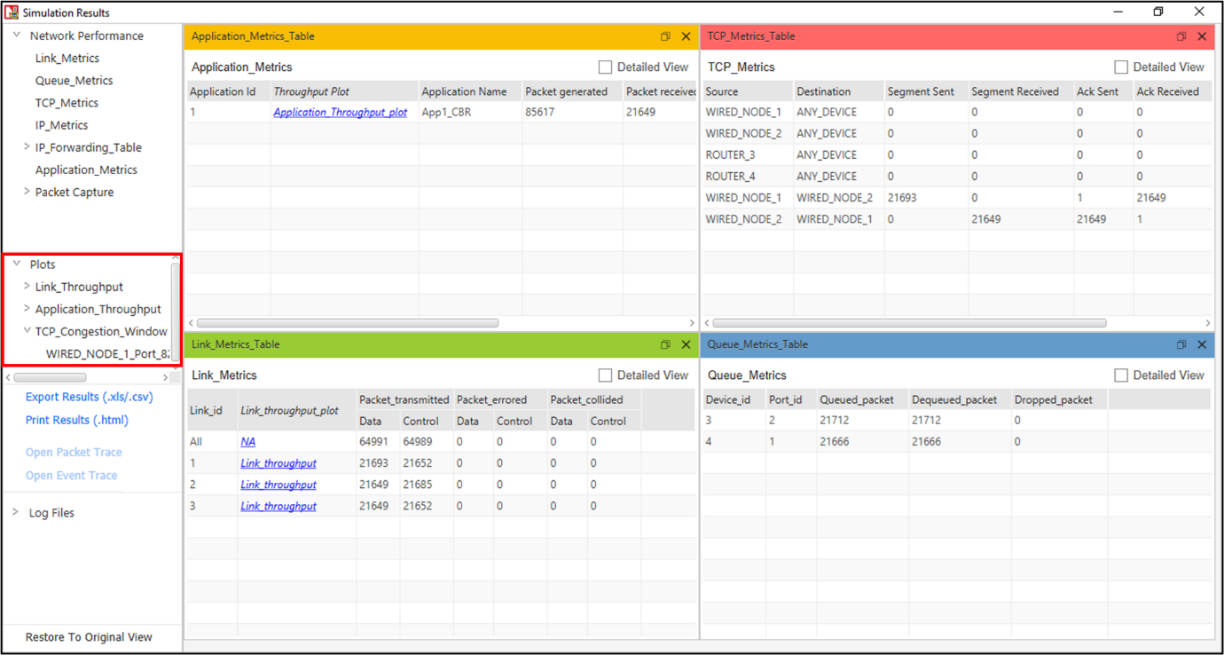
Task: Close the TCP_Metrics_Table panel
Action: coord(1202,37)
